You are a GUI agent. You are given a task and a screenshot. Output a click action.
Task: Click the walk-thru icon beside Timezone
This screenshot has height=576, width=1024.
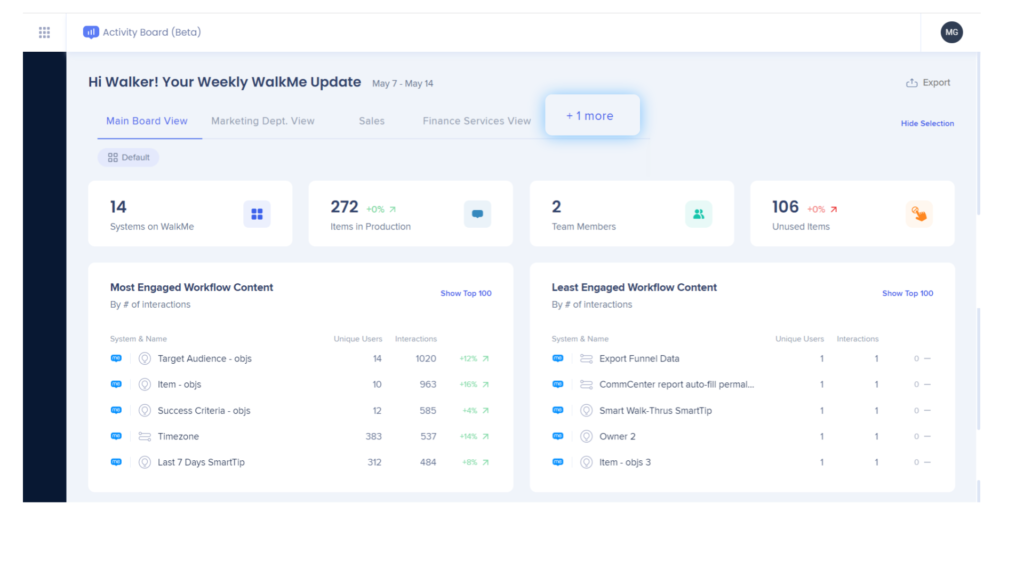pos(144,436)
